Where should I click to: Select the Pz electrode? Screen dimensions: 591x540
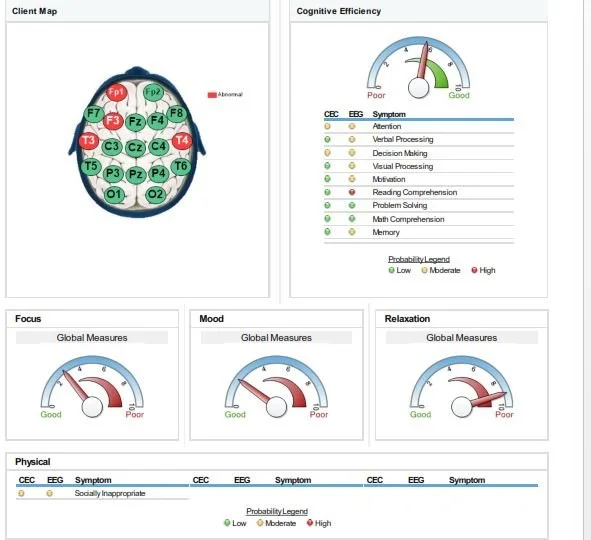pos(136,174)
